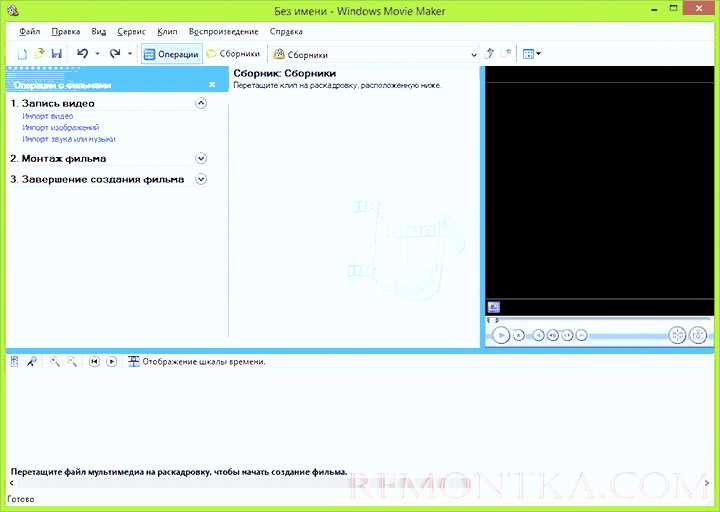Click the Сборник: Сборники heading
720x512 pixels.
(285, 73)
